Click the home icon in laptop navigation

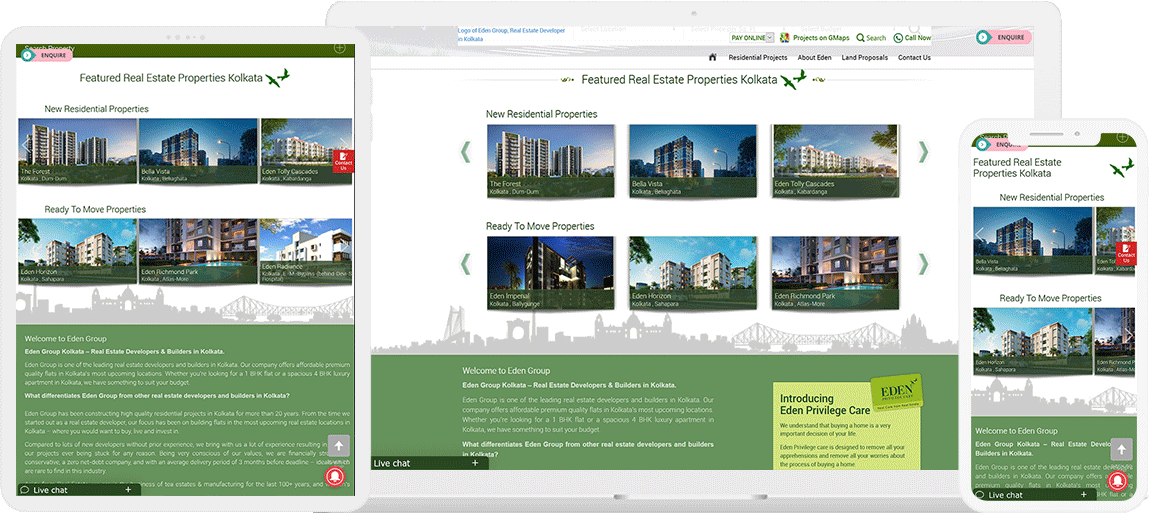[712, 57]
